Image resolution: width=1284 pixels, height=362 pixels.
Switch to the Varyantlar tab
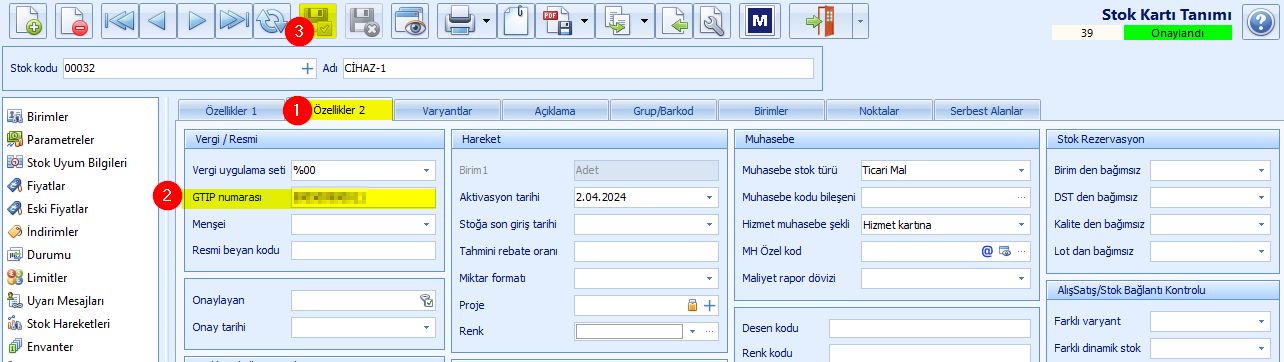coord(447,111)
